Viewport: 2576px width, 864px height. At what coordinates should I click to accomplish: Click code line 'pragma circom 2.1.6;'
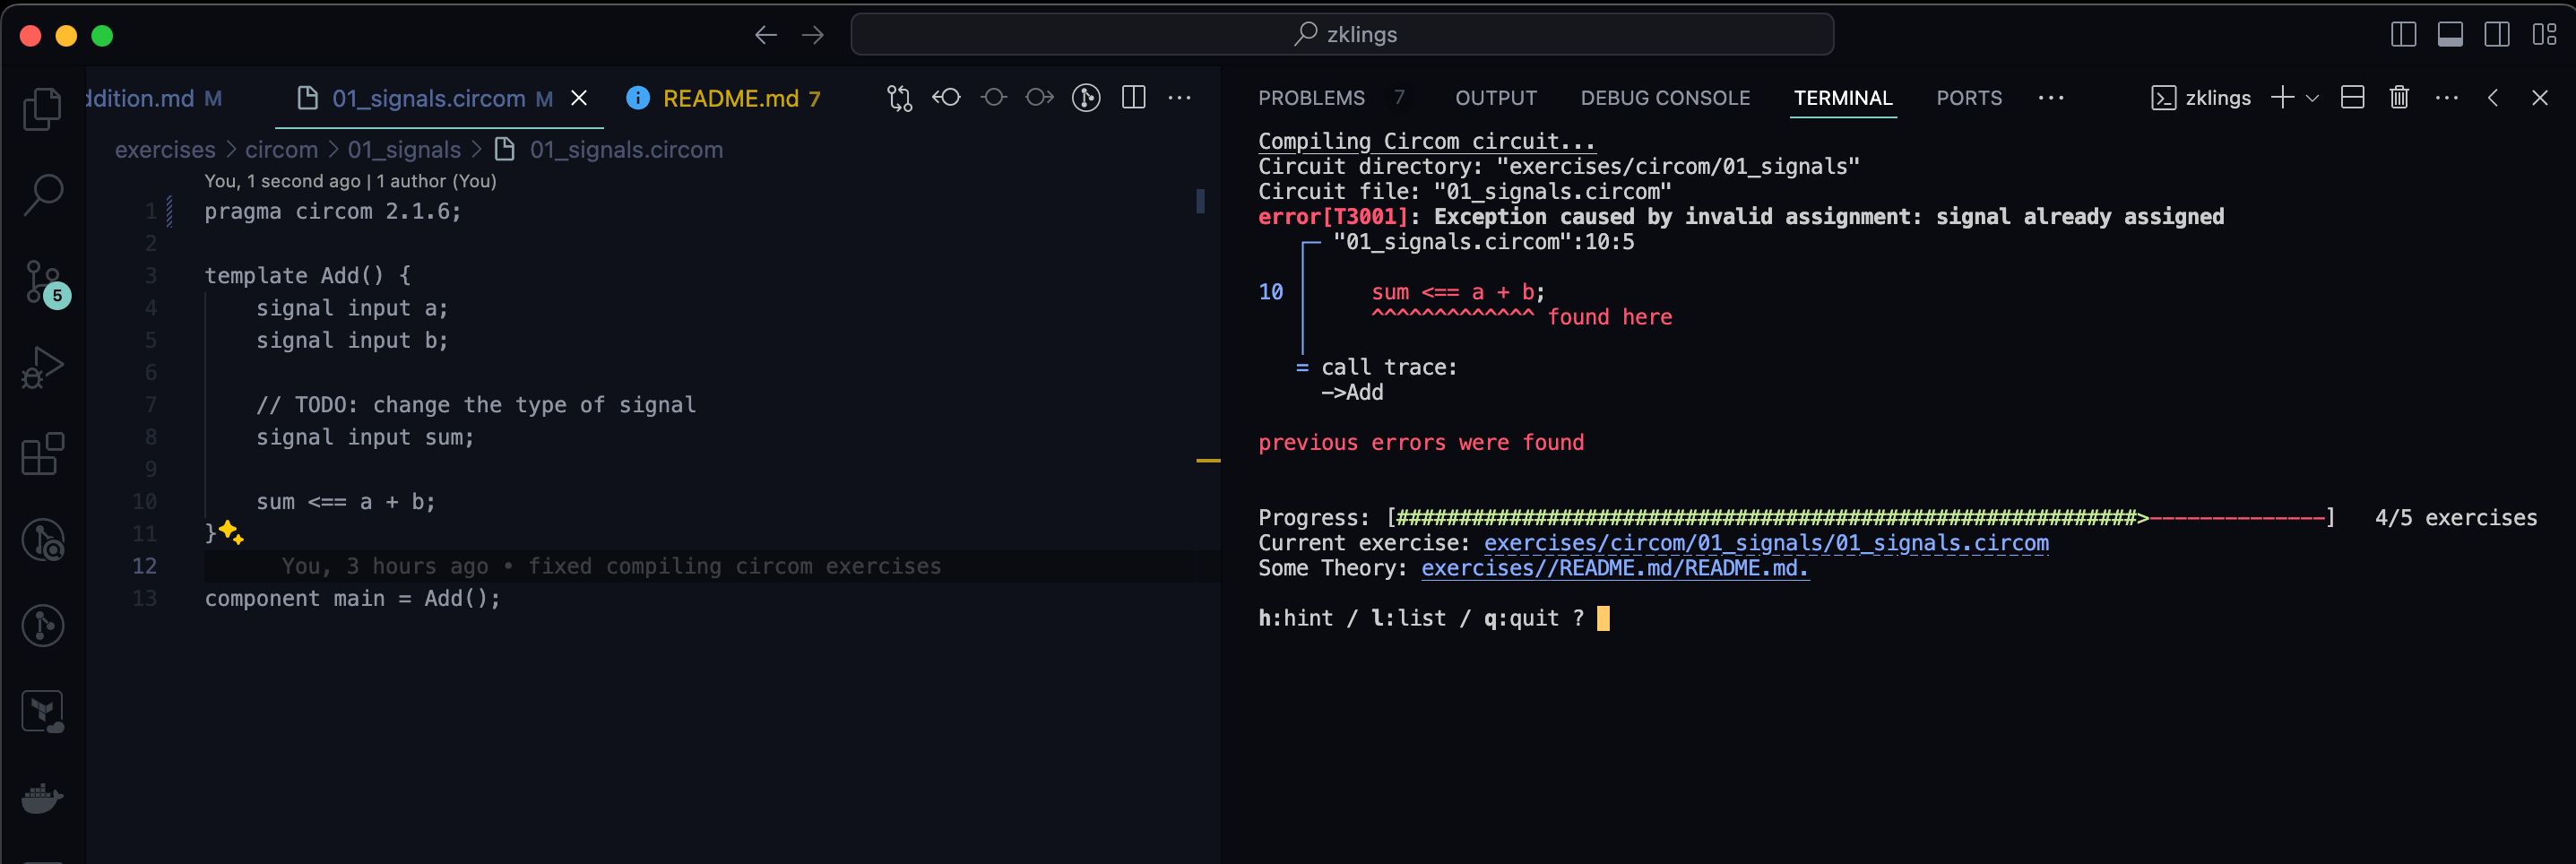point(333,211)
